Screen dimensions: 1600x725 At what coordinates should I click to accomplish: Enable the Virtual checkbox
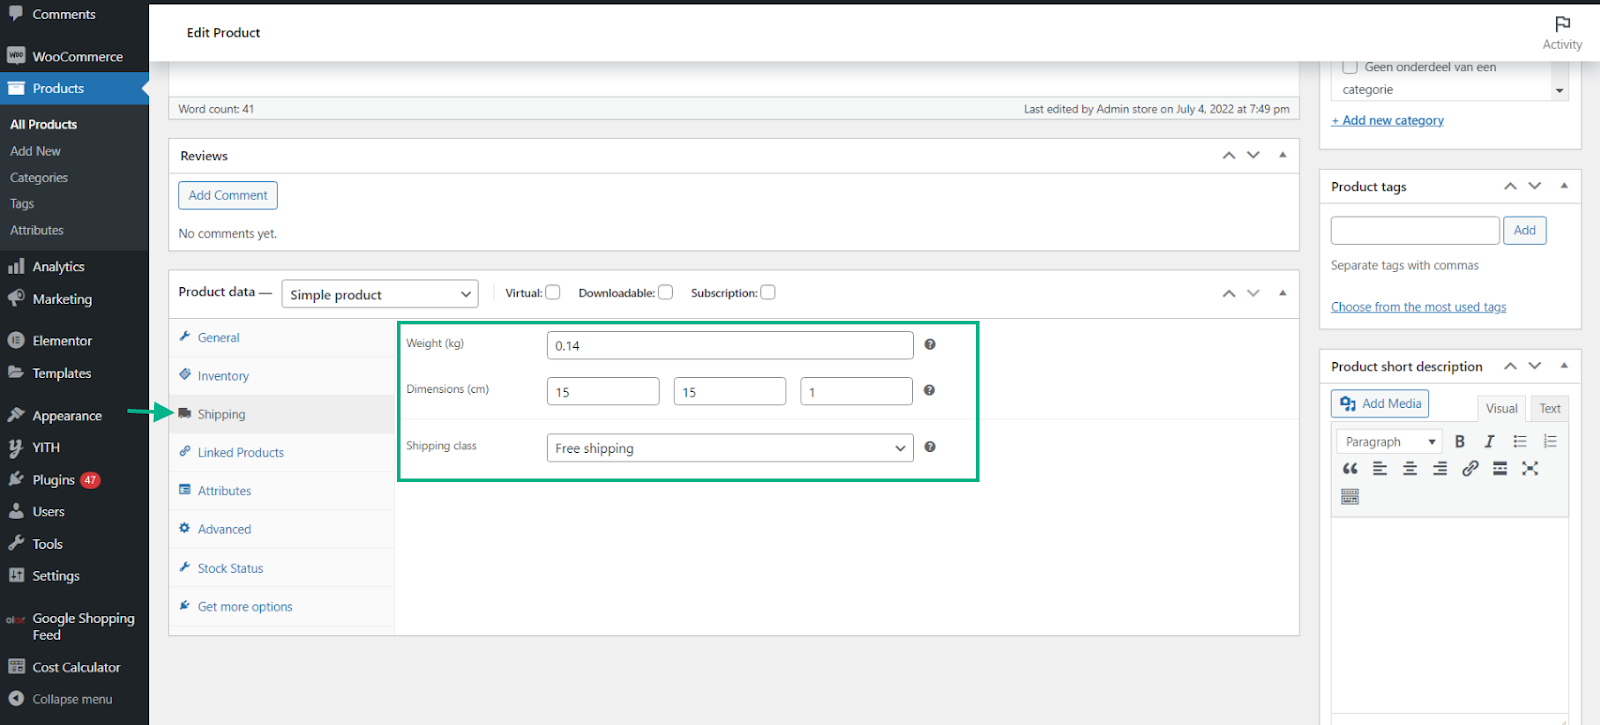pyautogui.click(x=553, y=292)
